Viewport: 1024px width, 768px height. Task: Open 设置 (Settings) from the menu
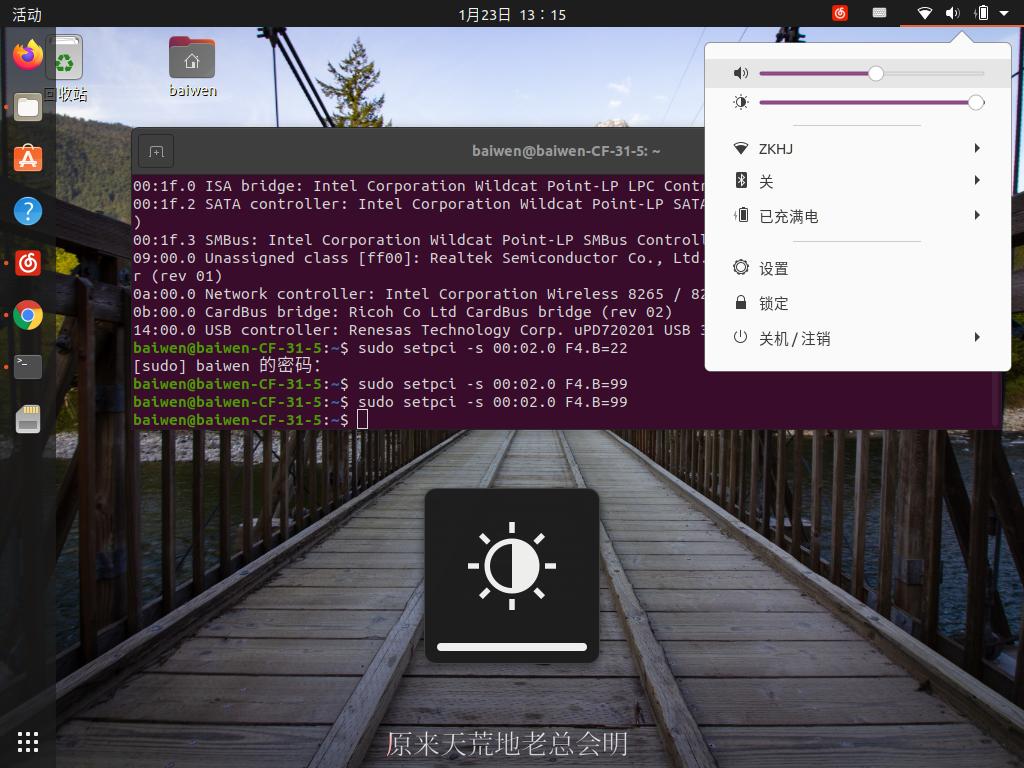tap(775, 268)
